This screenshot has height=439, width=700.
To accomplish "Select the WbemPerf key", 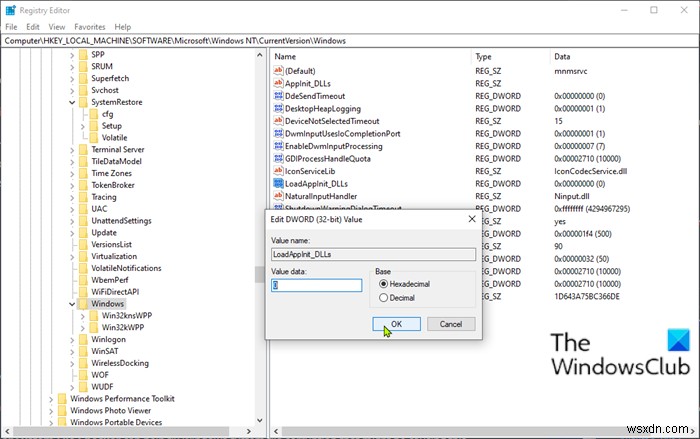I will [109, 280].
